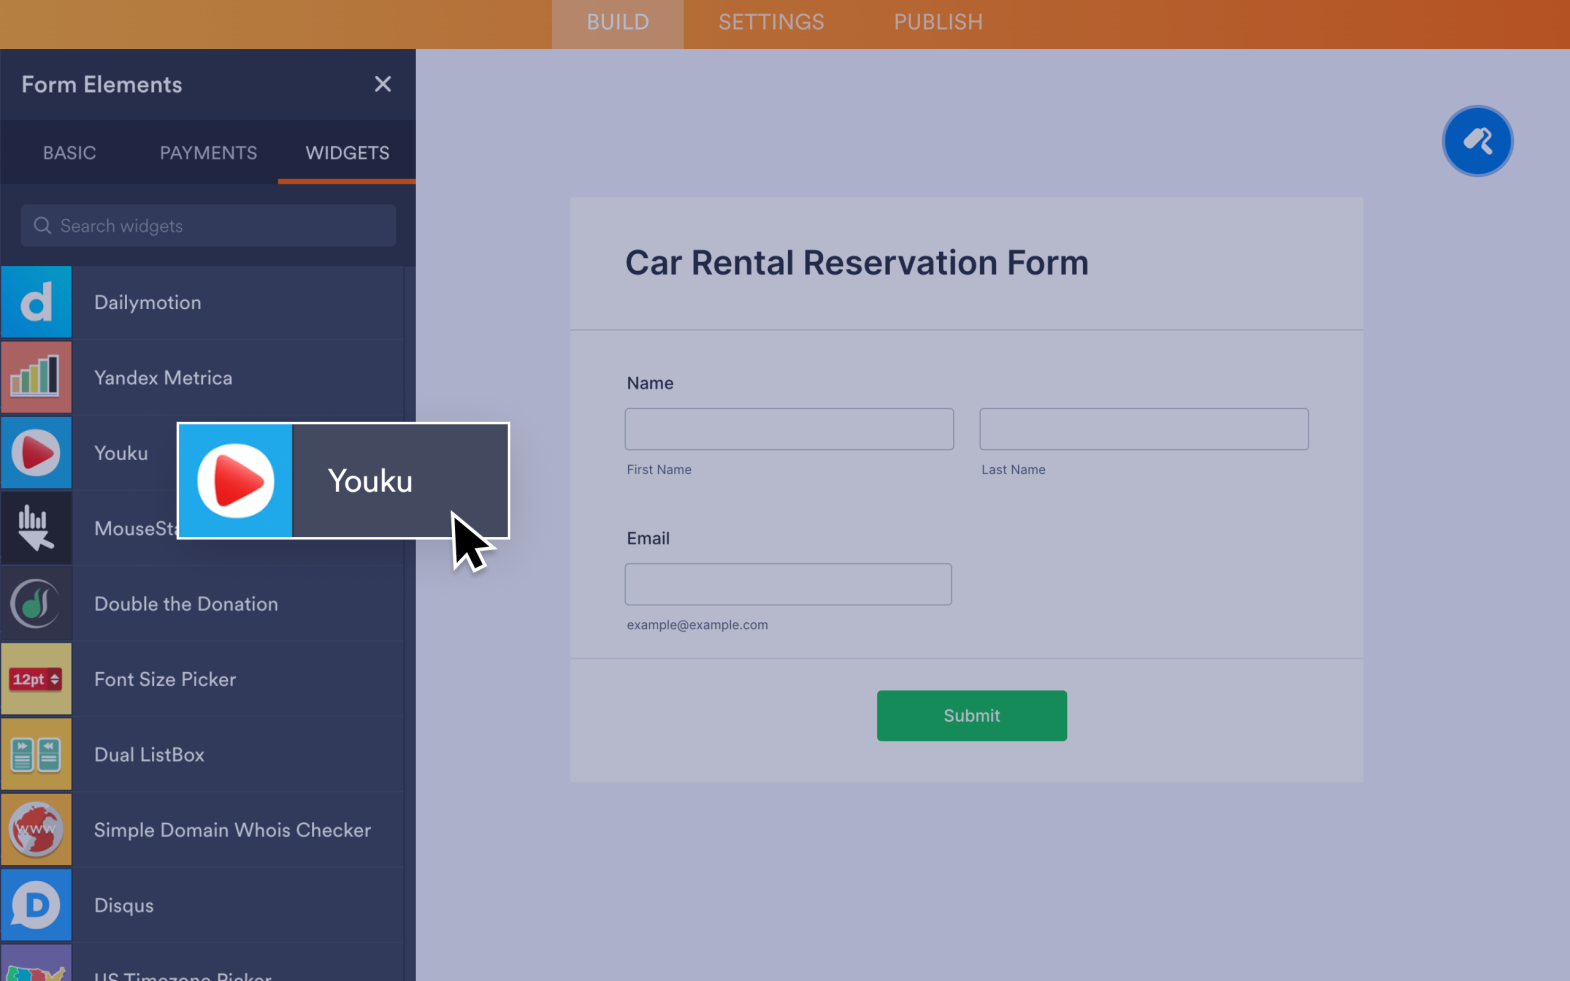Go to the SETTINGS tab
1570x981 pixels.
[x=771, y=22]
